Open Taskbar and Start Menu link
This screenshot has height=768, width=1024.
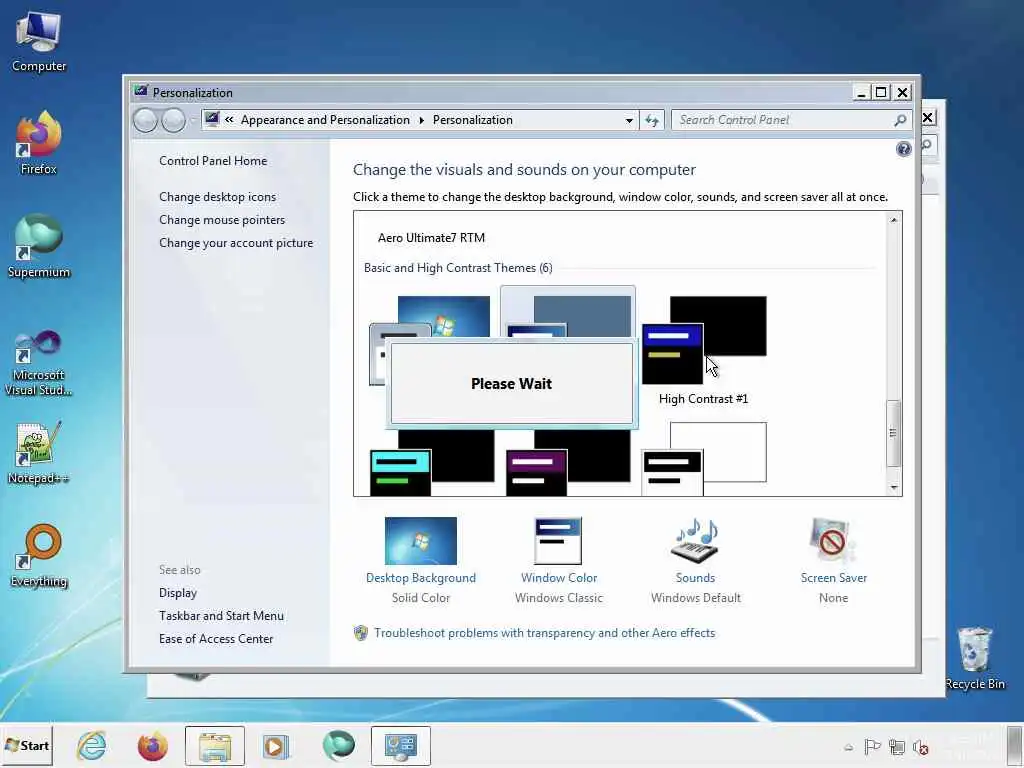point(221,616)
